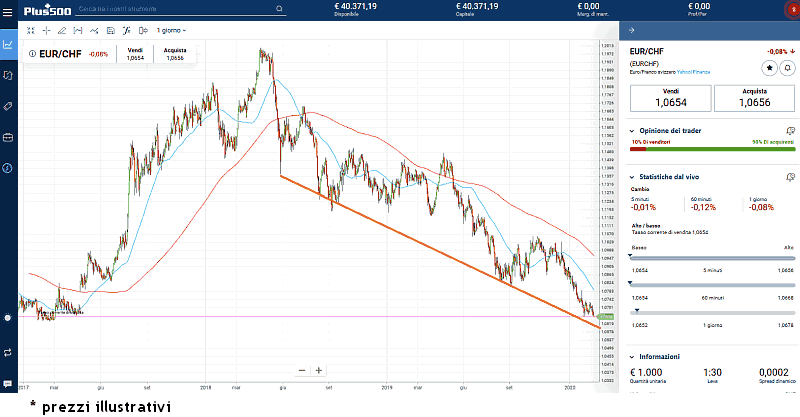Open the portfolio briefcase in sidebar

tap(8, 136)
